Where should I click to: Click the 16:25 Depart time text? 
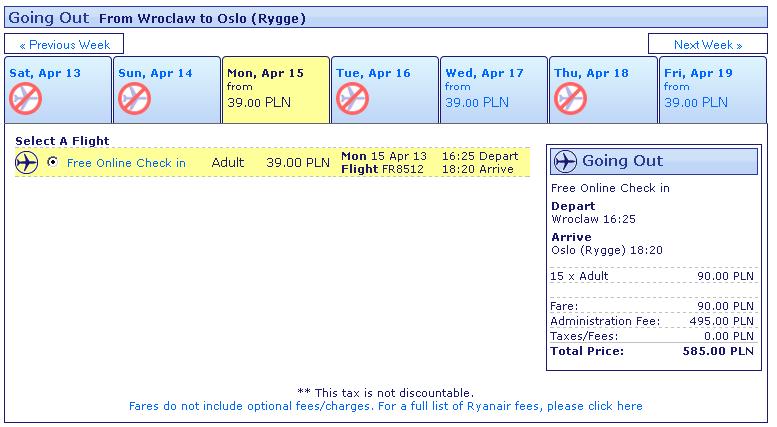(480, 156)
